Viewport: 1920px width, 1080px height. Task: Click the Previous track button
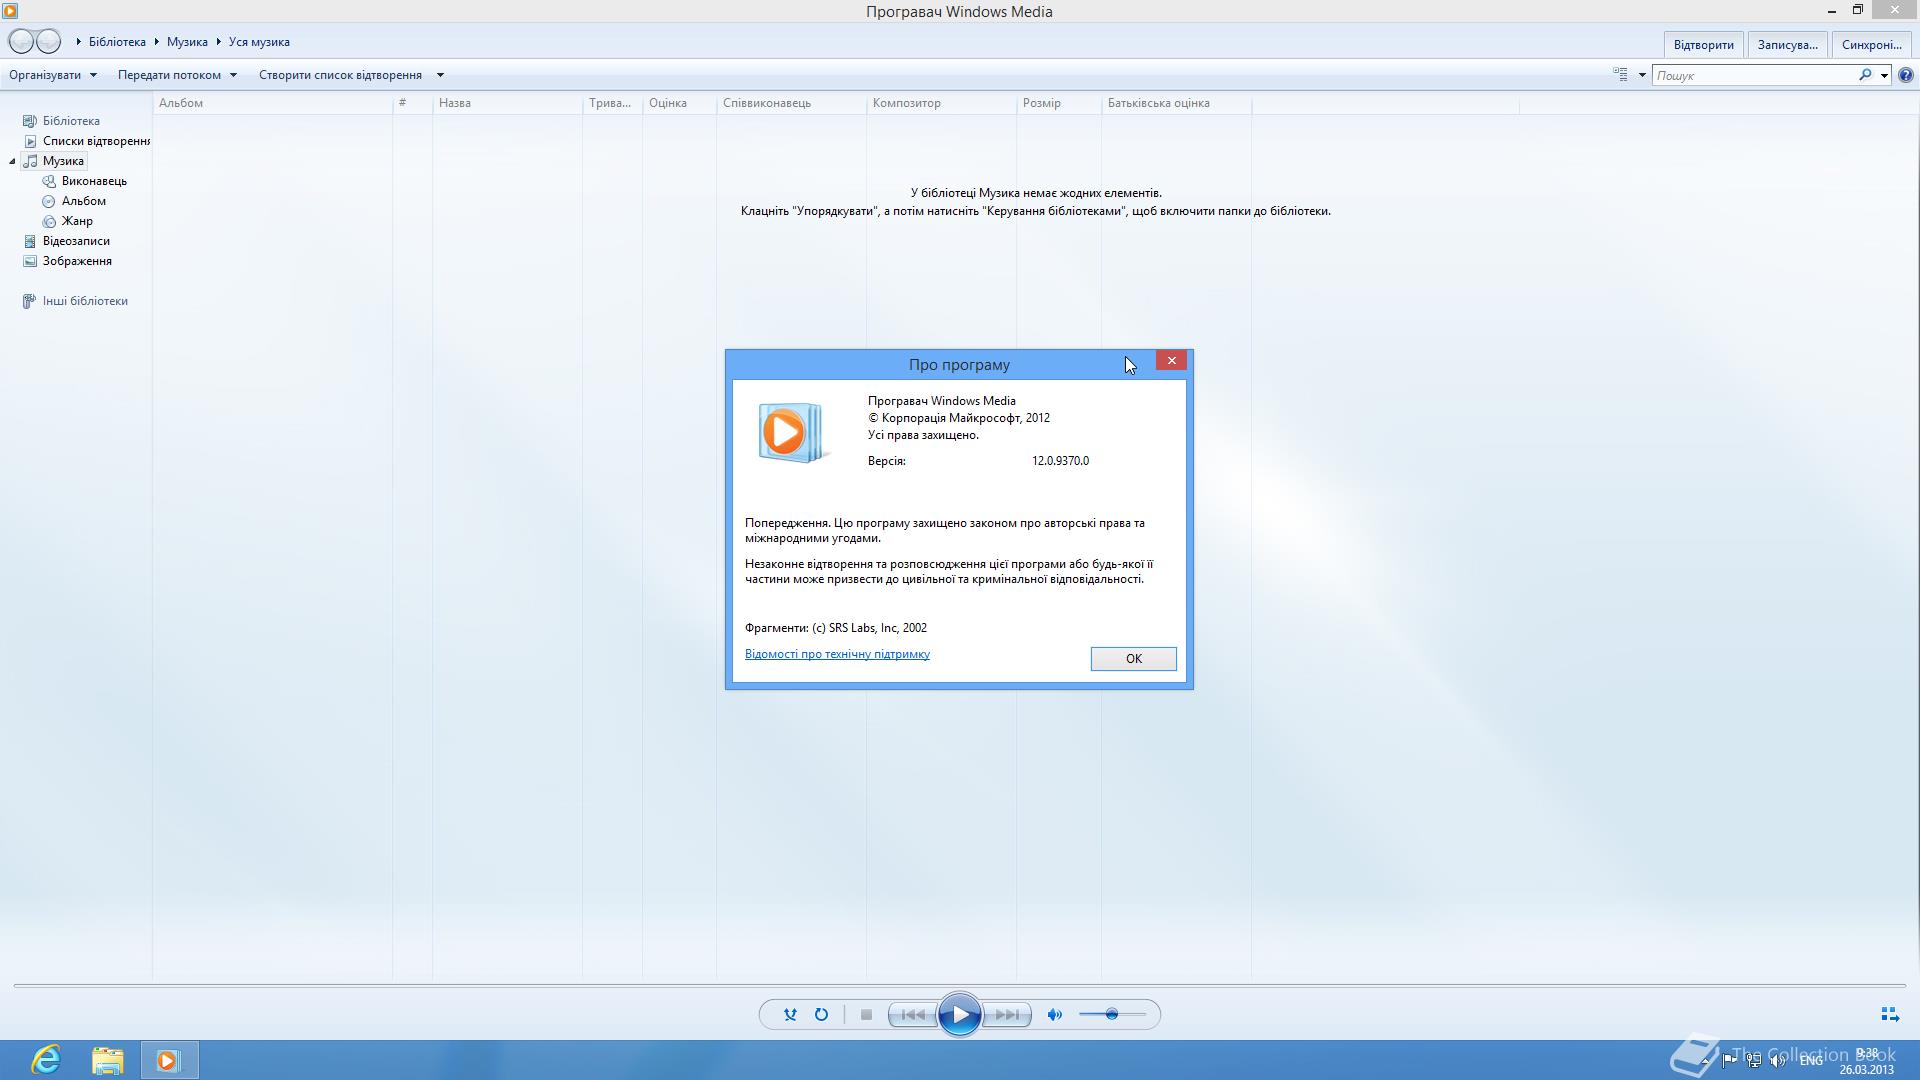click(912, 1014)
